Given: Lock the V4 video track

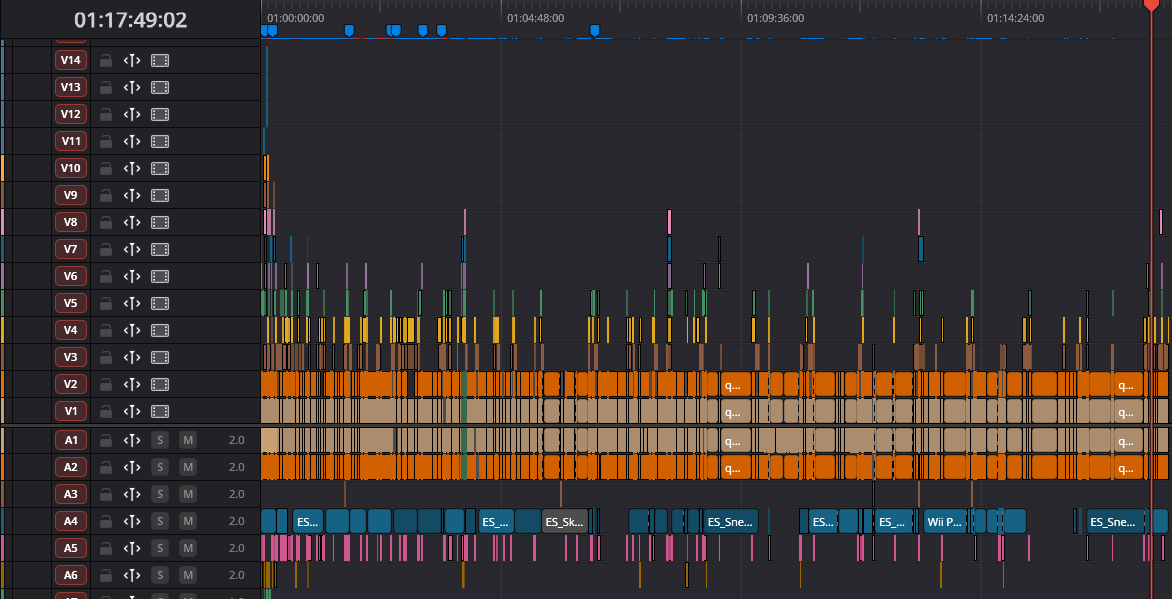Looking at the screenshot, I should 106,330.
